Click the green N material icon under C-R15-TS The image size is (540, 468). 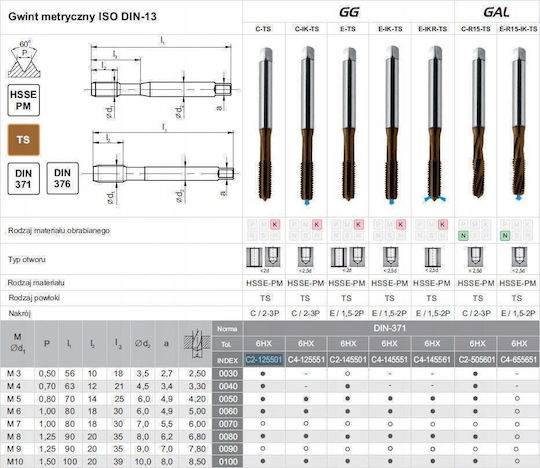tap(464, 236)
